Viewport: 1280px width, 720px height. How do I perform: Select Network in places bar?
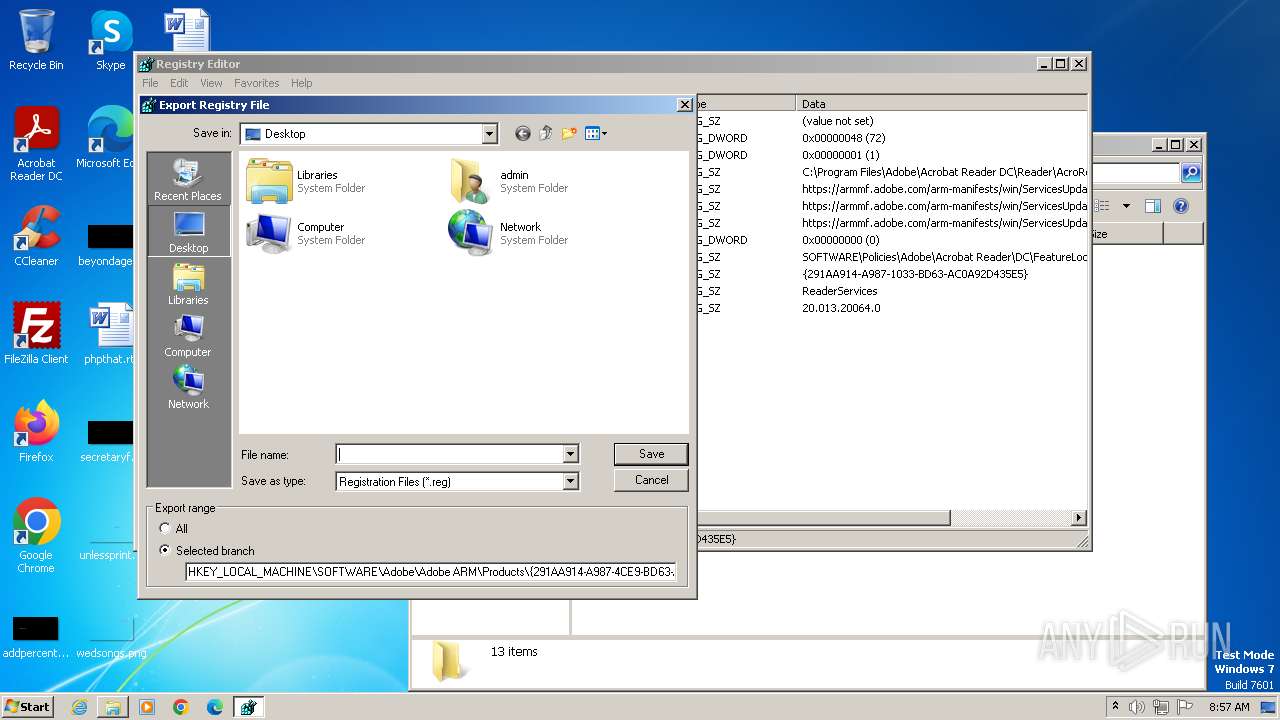[188, 388]
